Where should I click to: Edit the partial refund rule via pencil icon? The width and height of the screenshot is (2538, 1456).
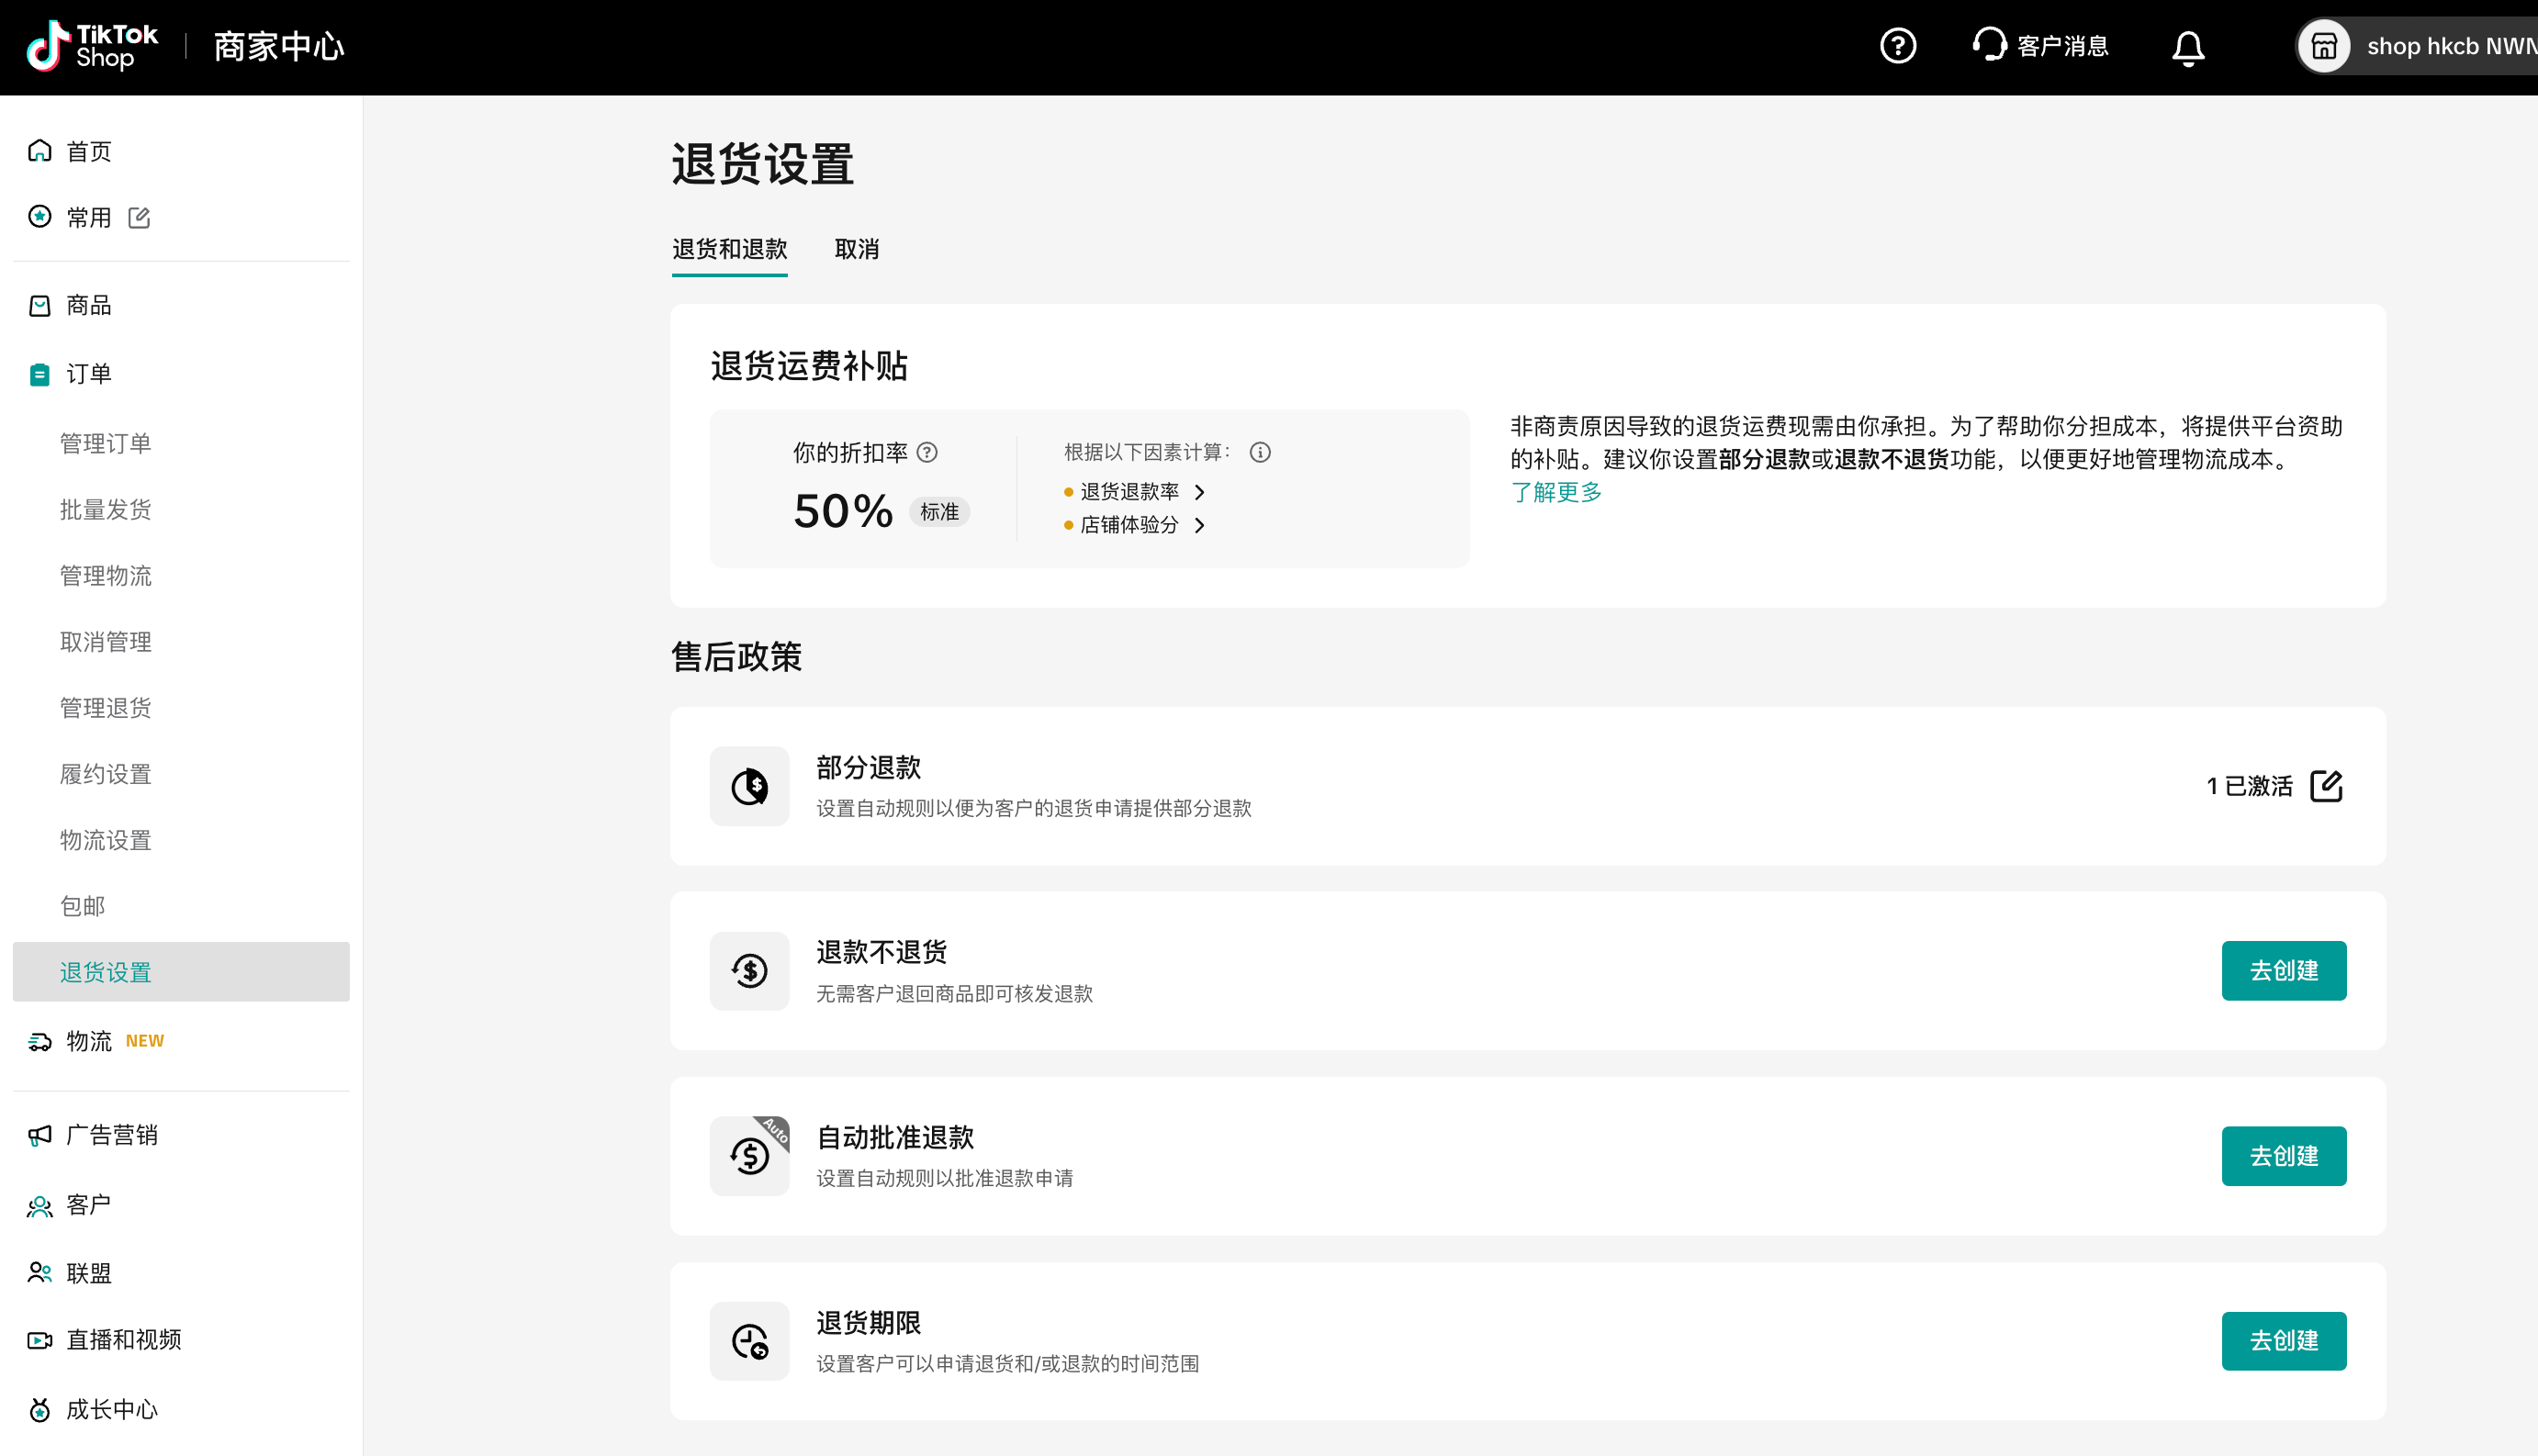click(2326, 786)
